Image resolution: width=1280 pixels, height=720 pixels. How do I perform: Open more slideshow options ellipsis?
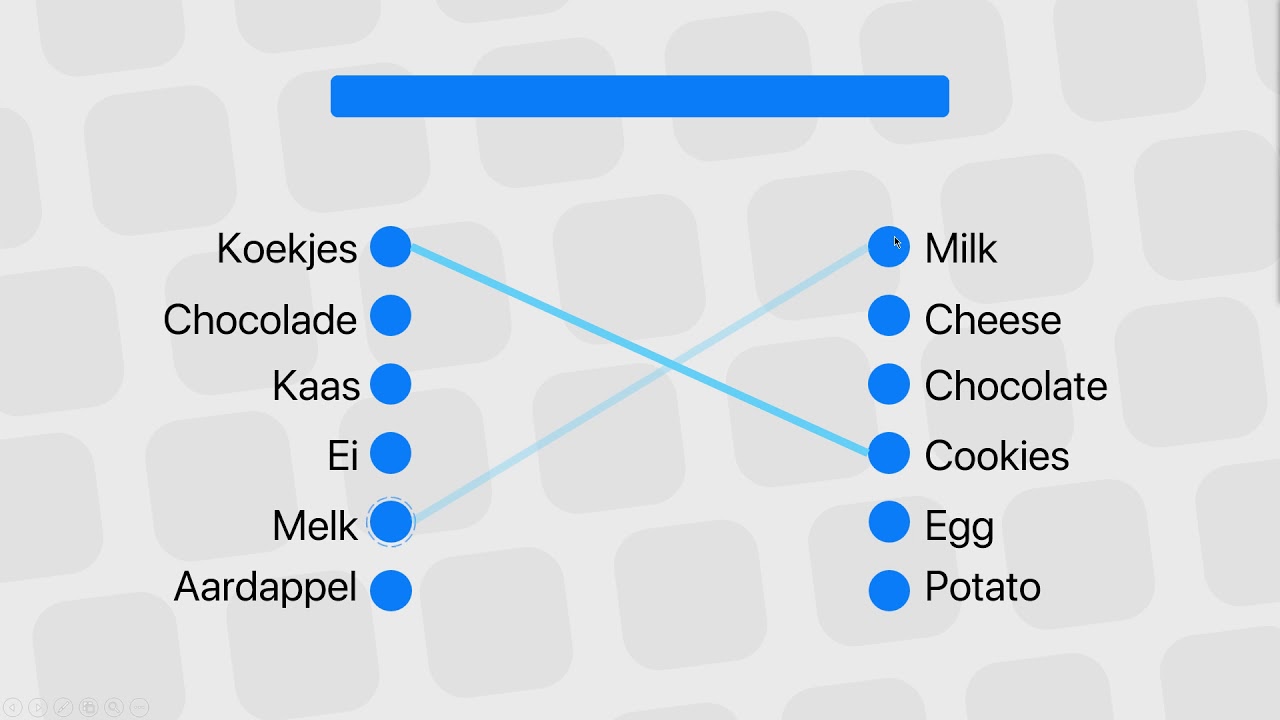pos(139,707)
